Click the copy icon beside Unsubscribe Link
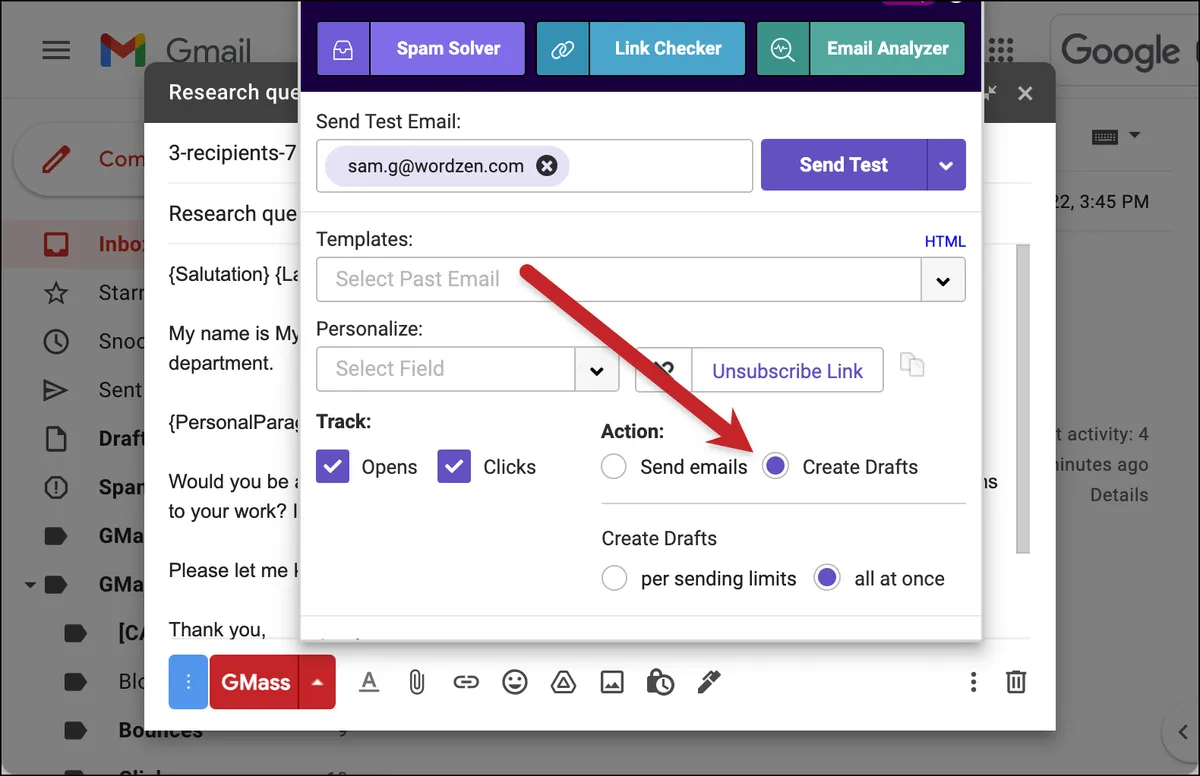Image resolution: width=1200 pixels, height=776 pixels. 911,365
